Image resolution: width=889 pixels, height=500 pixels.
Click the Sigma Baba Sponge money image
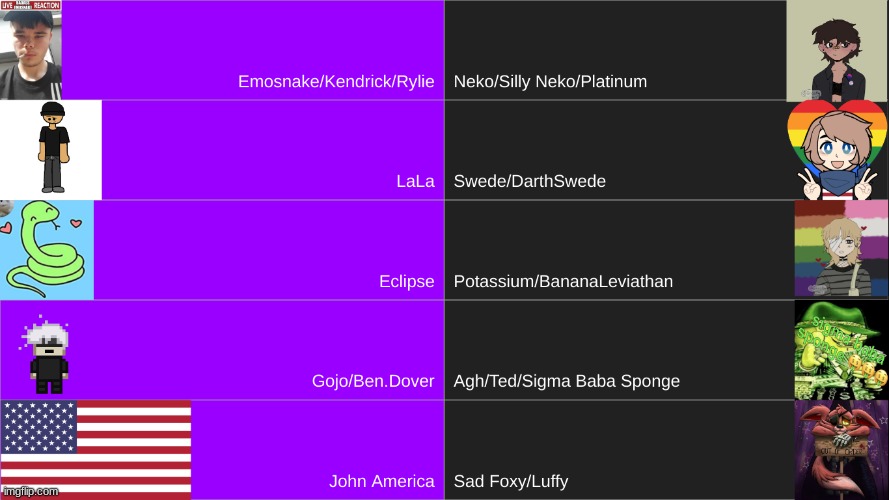(x=841, y=350)
